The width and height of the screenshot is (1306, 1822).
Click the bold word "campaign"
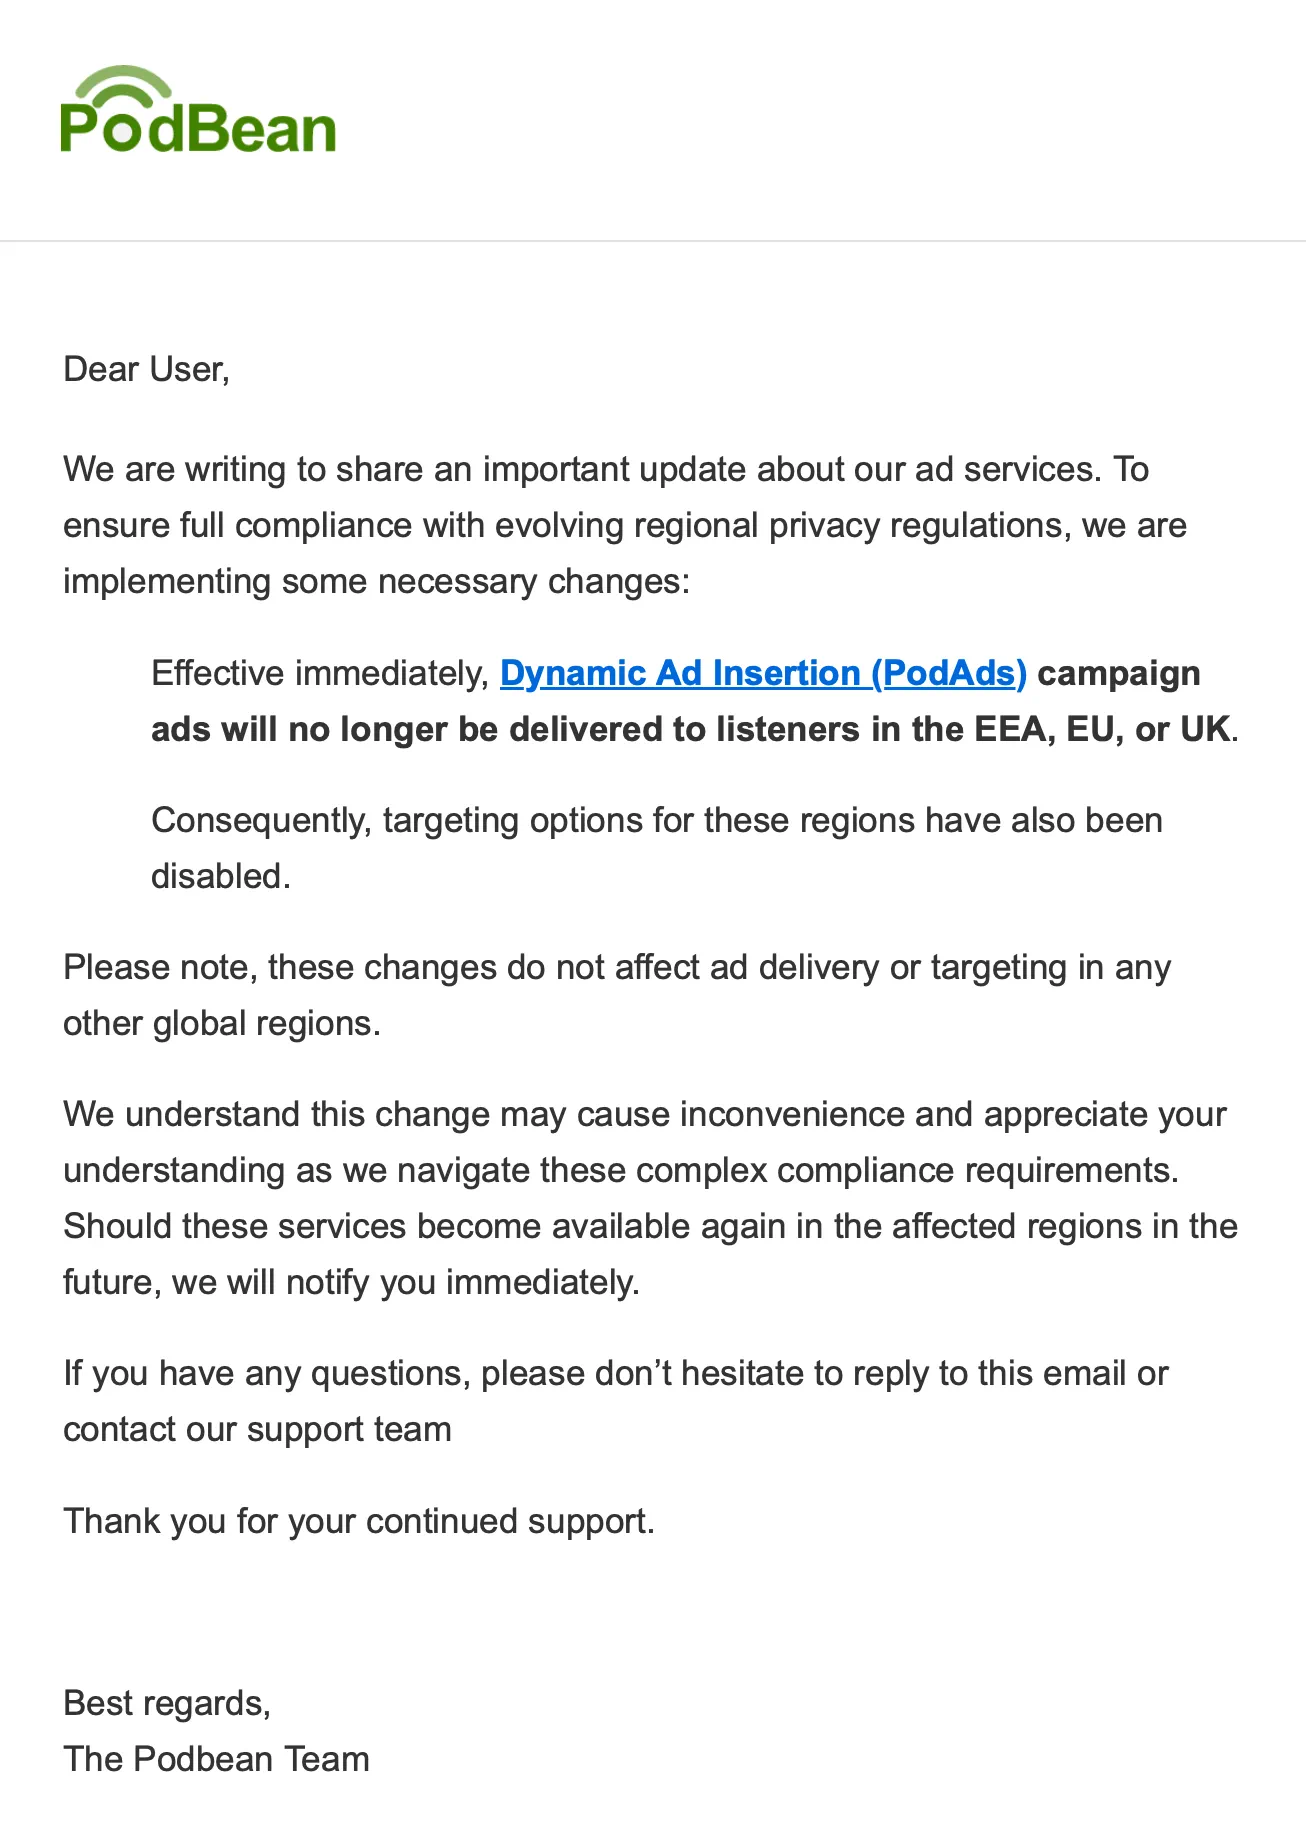(1119, 673)
